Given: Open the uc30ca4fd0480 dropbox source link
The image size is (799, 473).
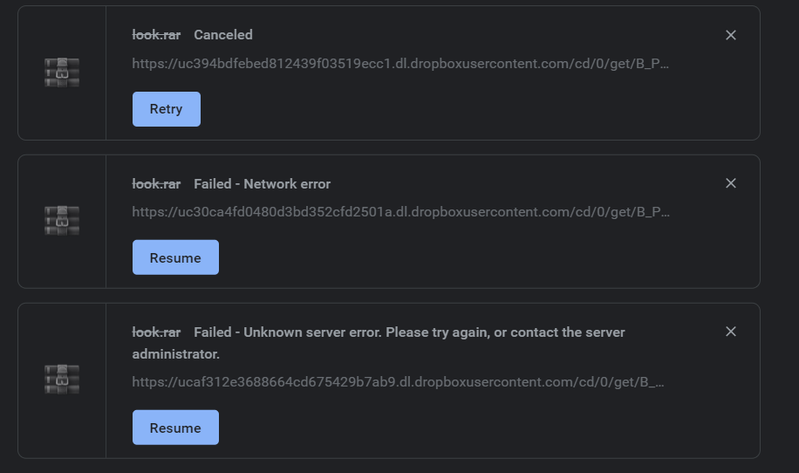Looking at the screenshot, I should click(x=400, y=212).
